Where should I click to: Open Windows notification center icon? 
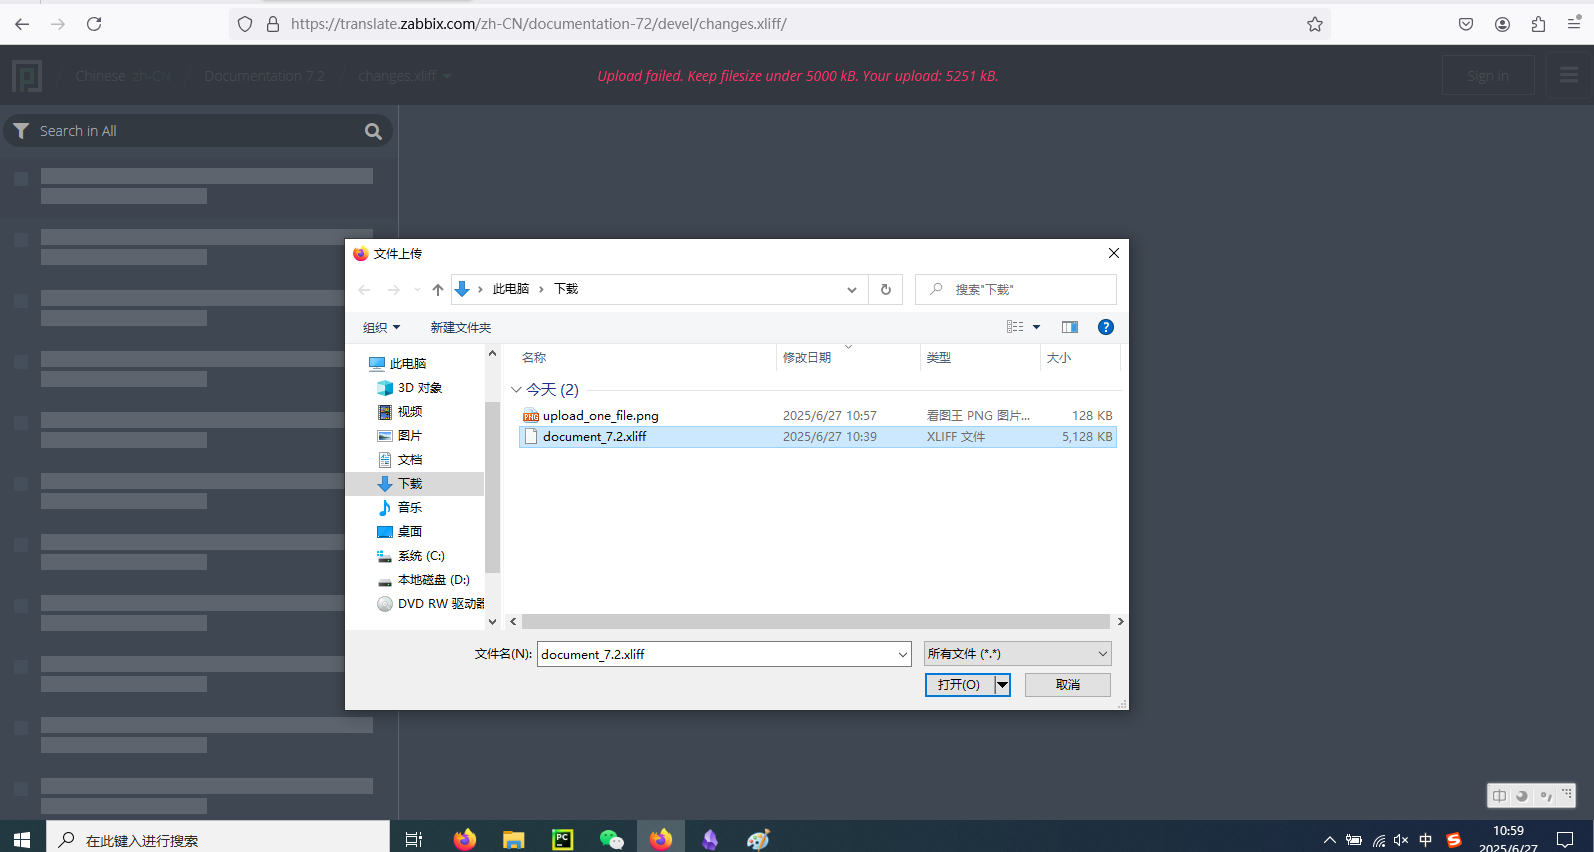coord(1565,840)
